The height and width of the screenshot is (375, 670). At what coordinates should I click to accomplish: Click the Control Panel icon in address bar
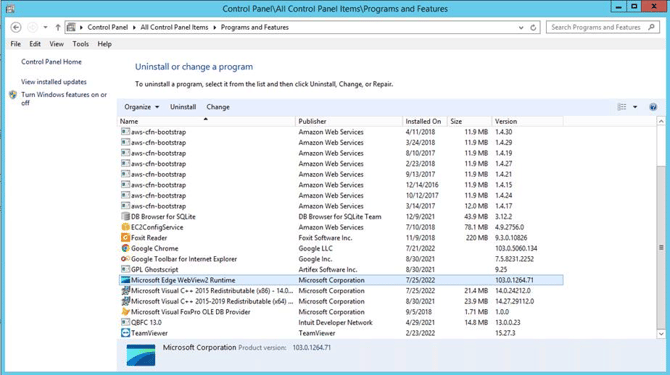pos(71,27)
